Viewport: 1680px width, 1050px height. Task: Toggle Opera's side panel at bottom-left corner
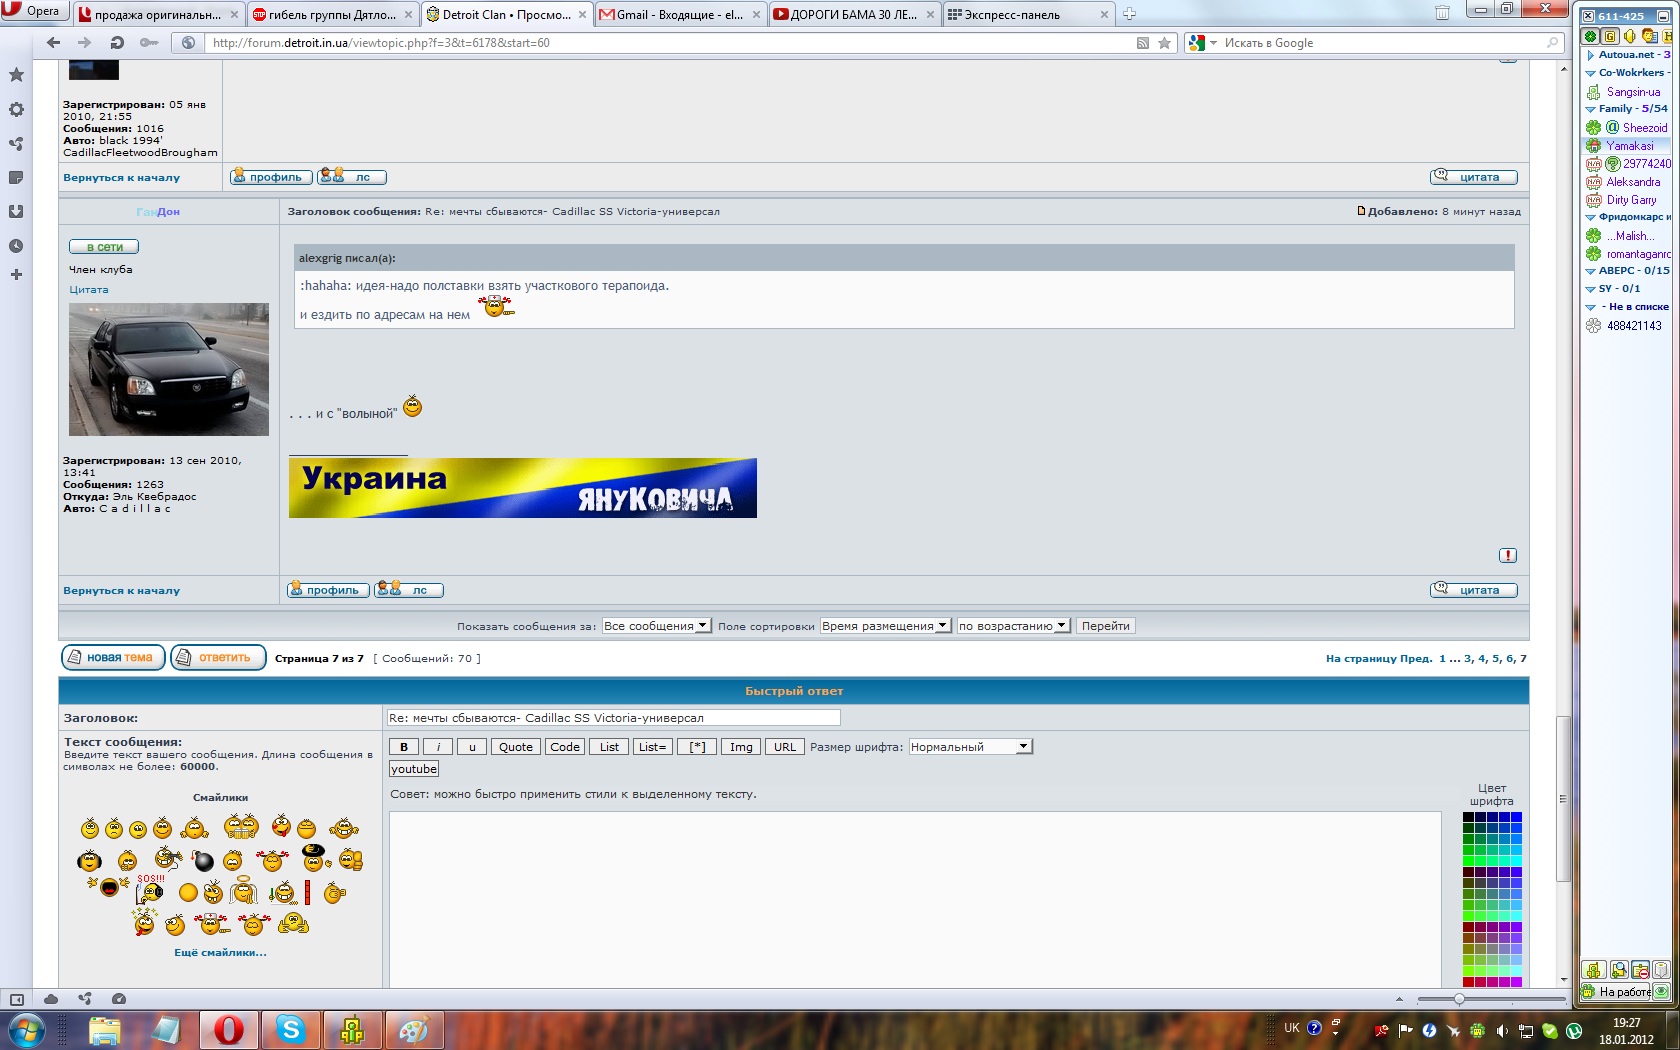tap(16, 999)
